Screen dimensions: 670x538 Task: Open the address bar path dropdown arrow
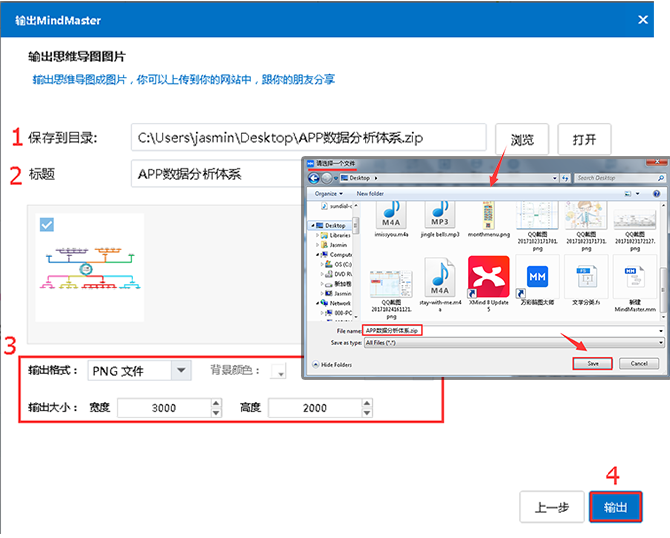coord(555,178)
